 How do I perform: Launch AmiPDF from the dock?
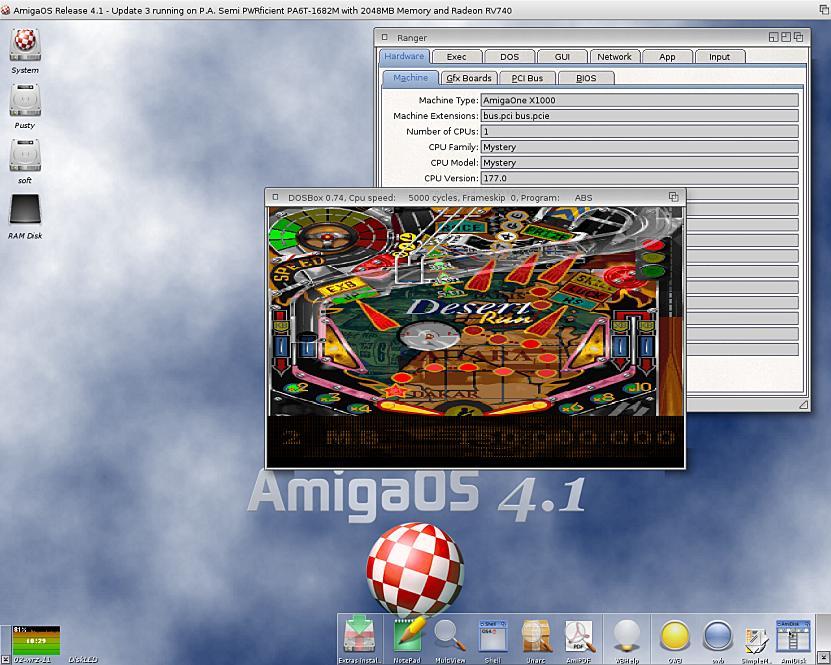coord(579,635)
